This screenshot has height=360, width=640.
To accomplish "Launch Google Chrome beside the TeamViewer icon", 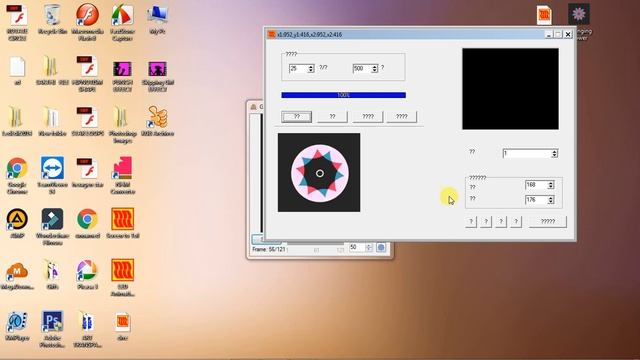I will (17, 168).
